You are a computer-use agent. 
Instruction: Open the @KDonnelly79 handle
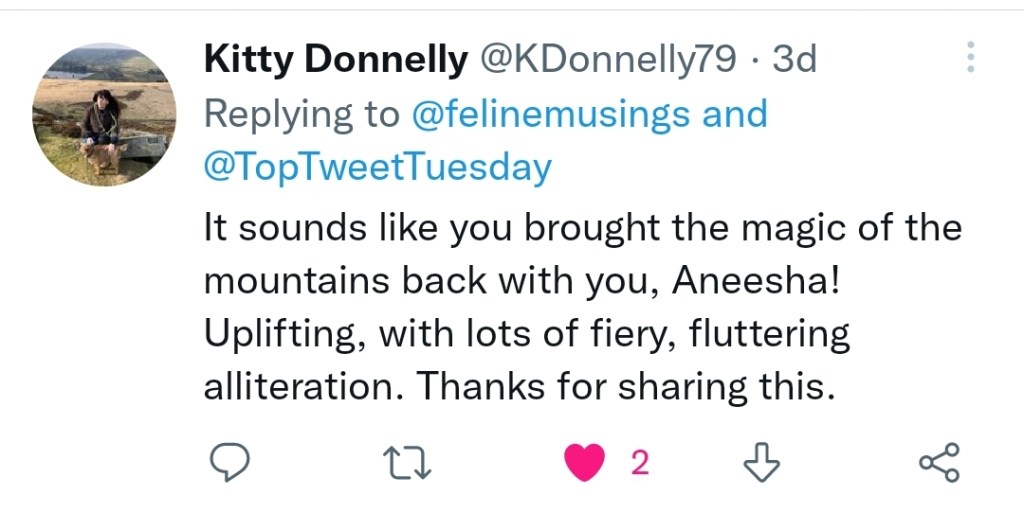608,61
